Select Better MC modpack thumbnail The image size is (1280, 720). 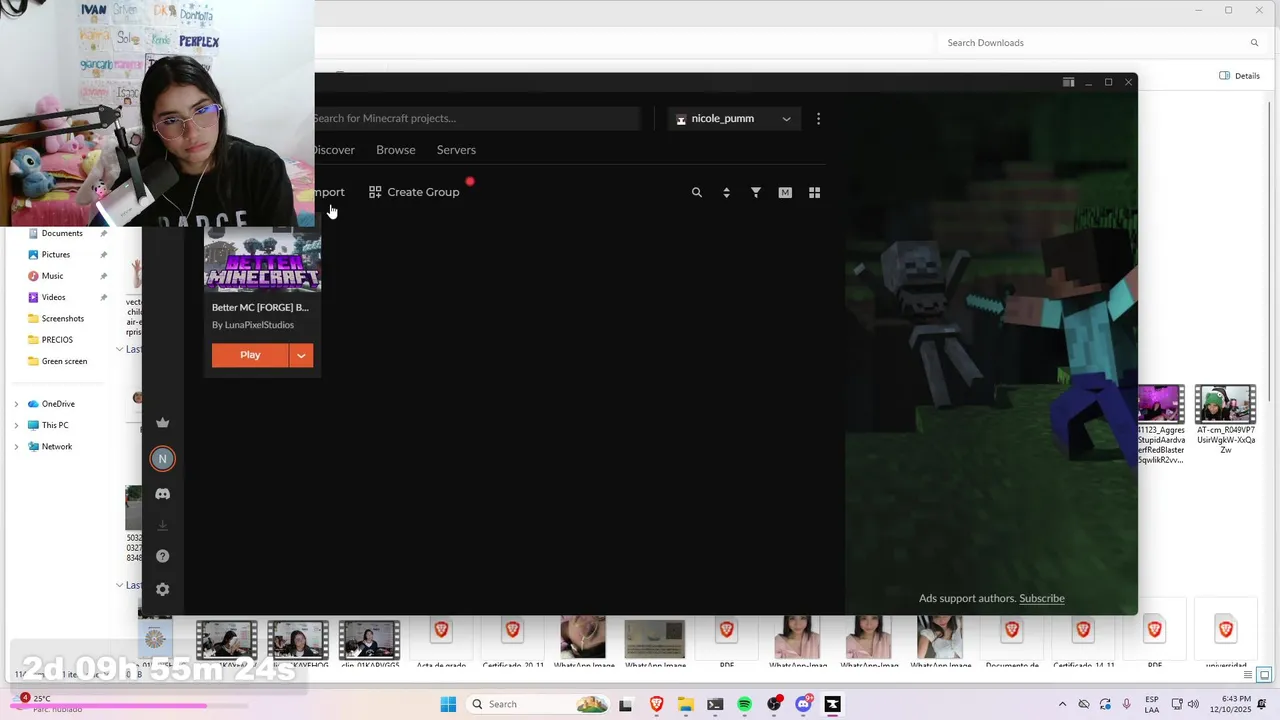pos(262,260)
